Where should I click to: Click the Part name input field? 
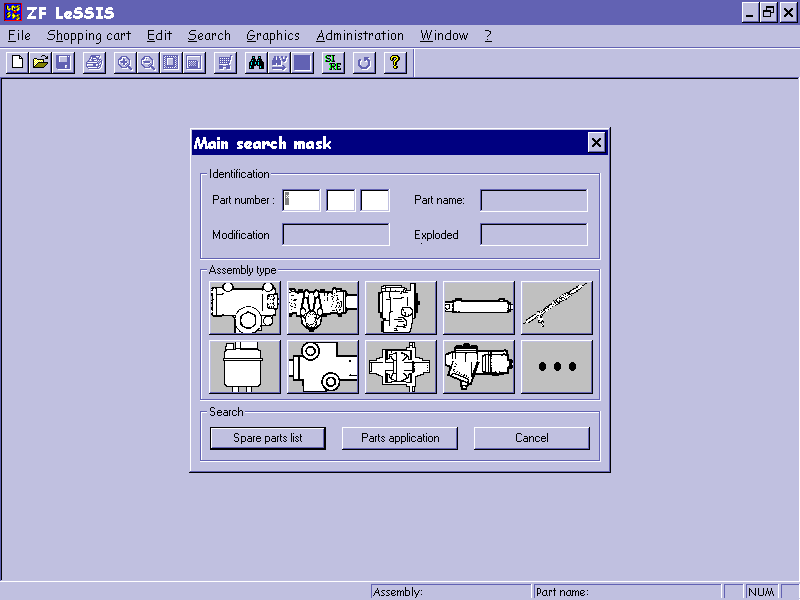pos(534,201)
